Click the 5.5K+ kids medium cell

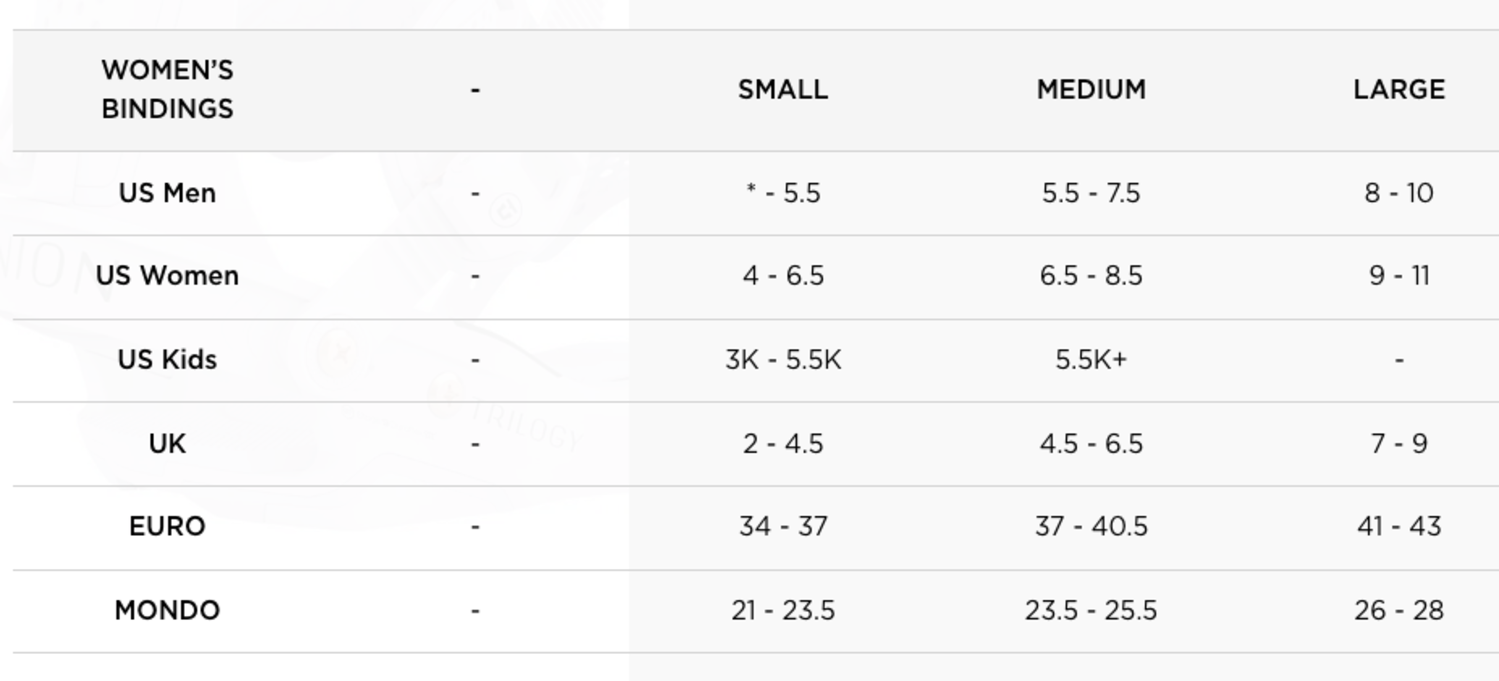1091,360
